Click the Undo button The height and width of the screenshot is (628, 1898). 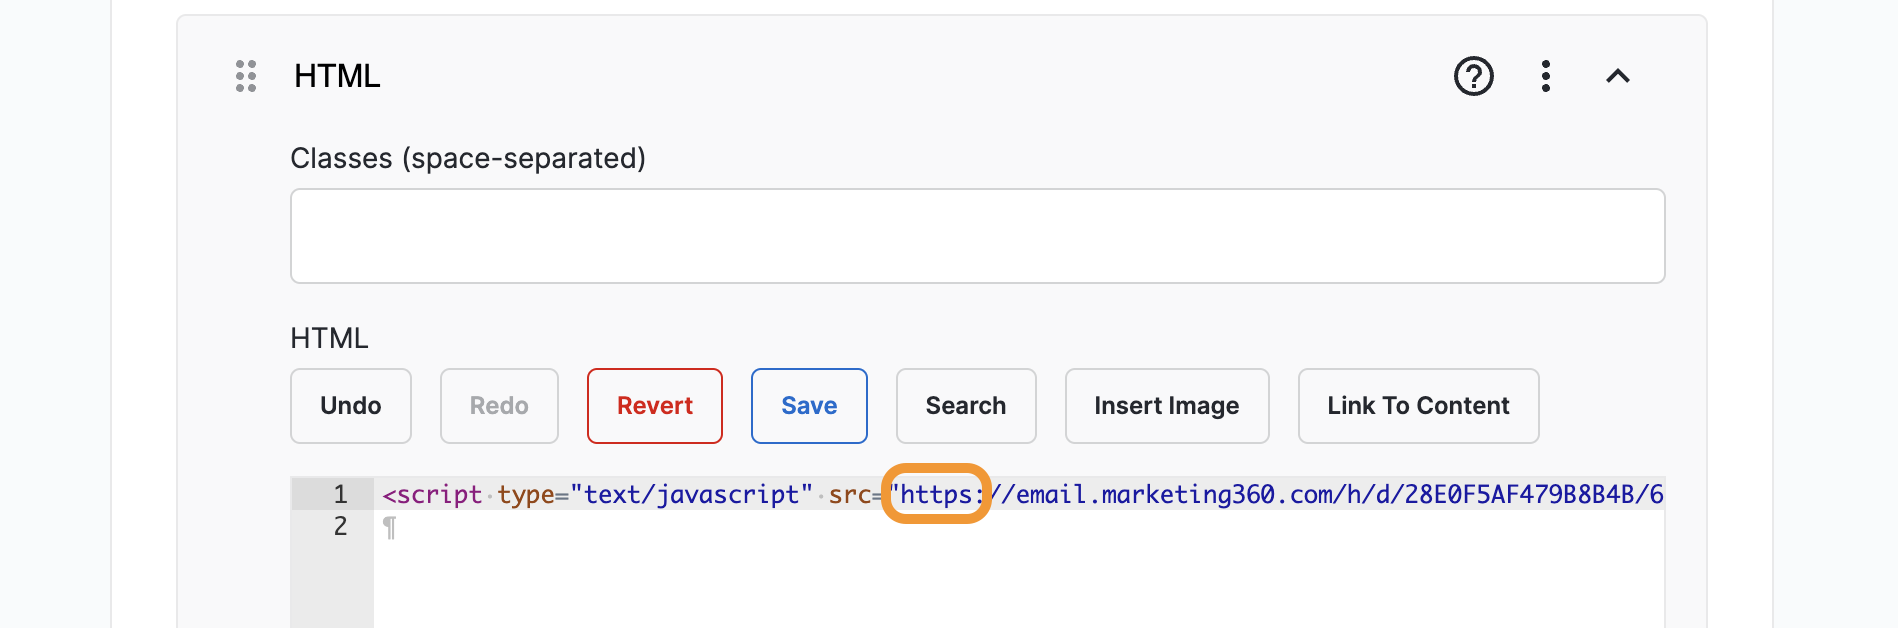(351, 406)
